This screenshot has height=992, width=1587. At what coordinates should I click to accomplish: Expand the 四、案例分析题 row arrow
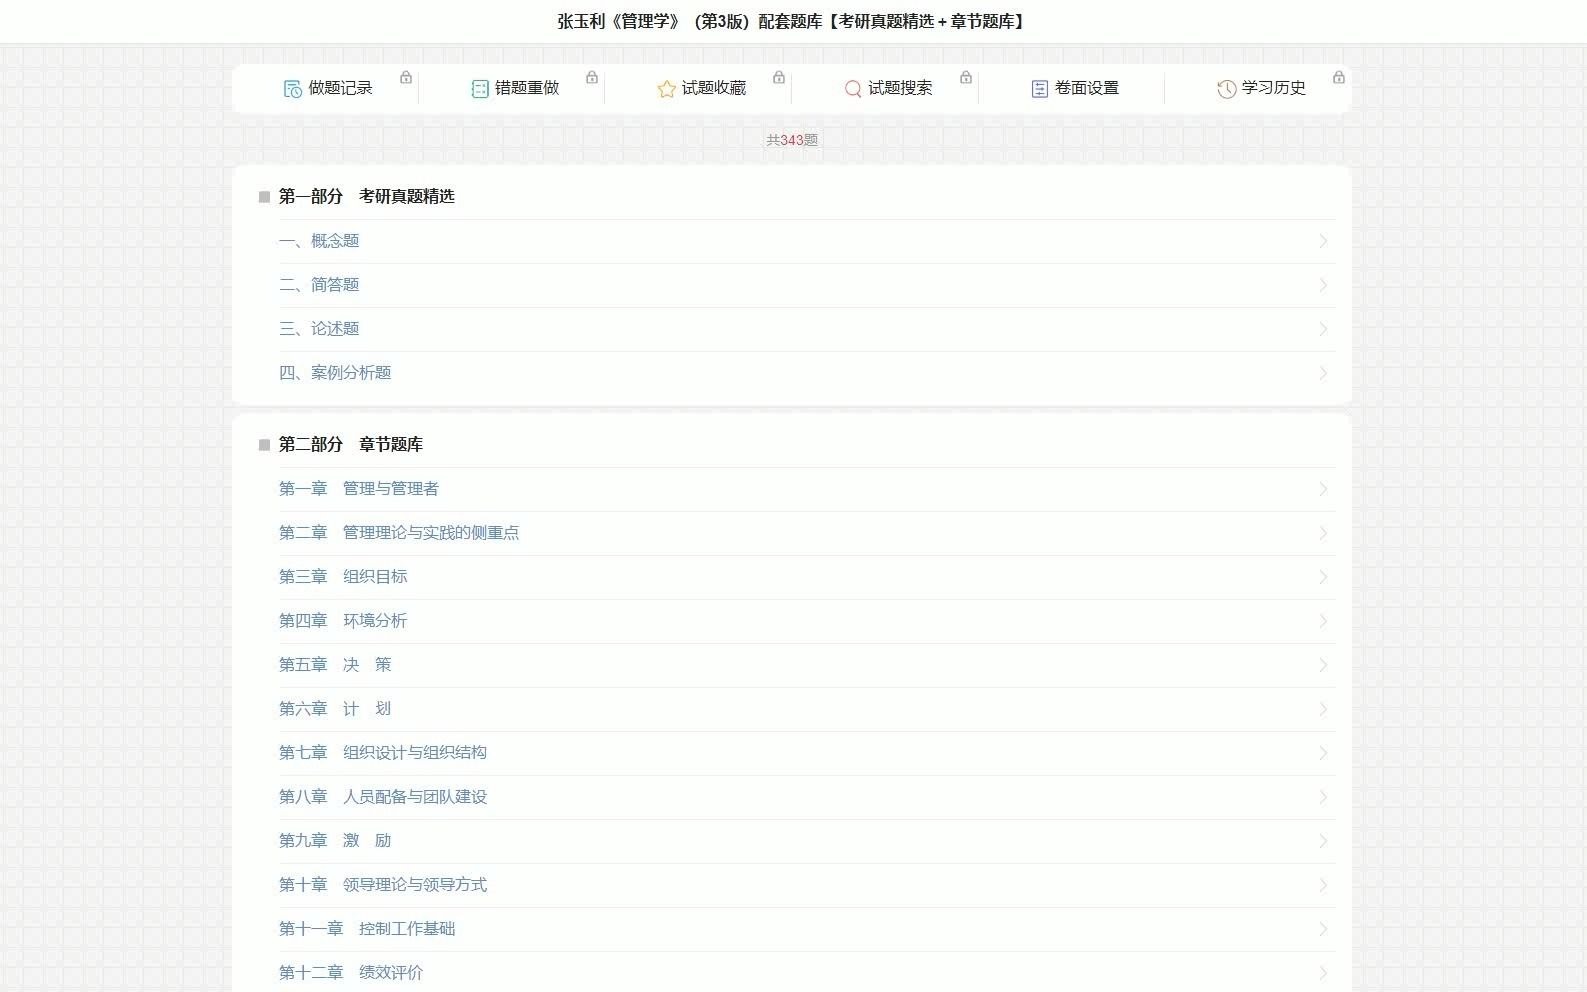[x=1323, y=373]
